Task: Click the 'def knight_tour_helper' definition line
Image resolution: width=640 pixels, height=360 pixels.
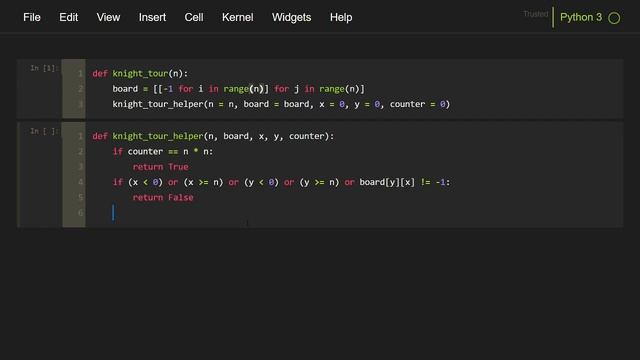Action: point(213,136)
